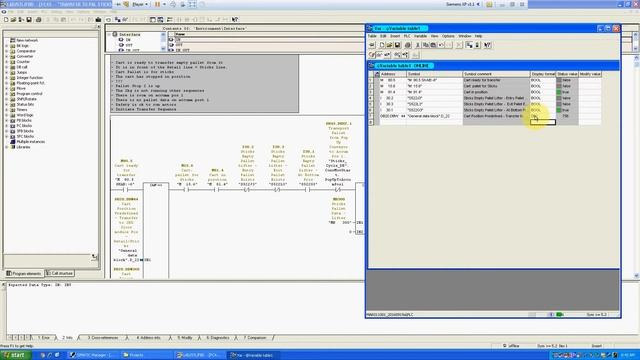
Task: Switch to Program elements tab
Action: (x=24, y=273)
